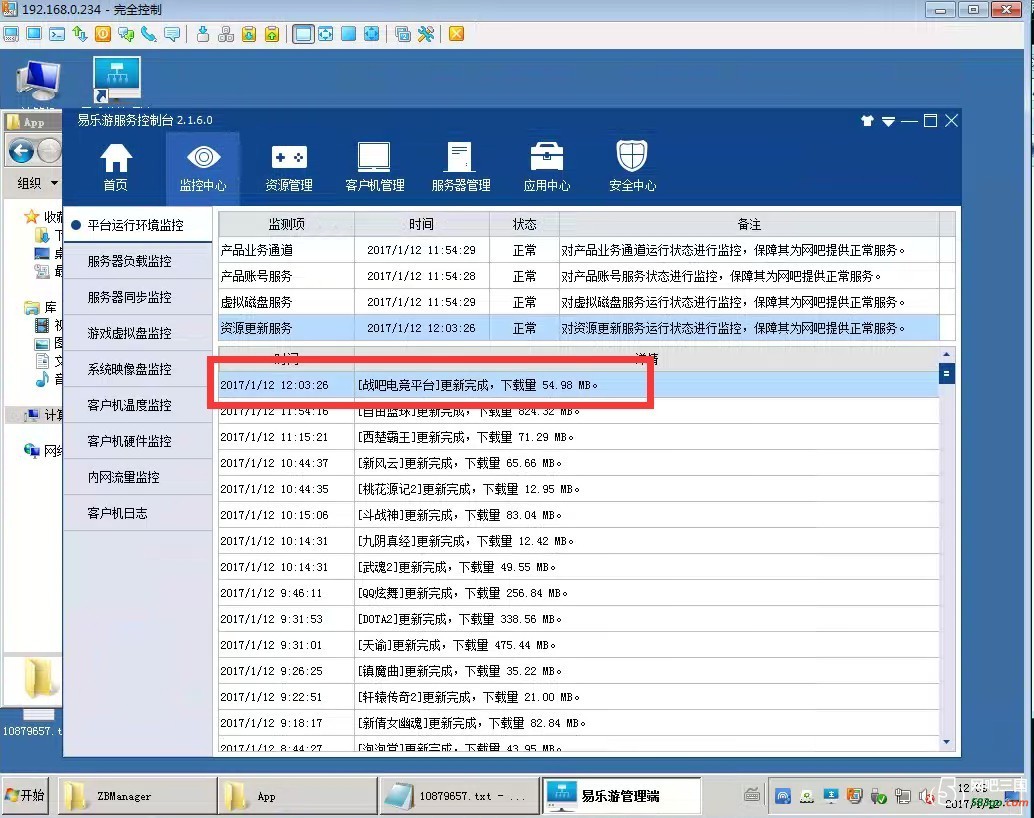Click the fit-to-window view icon
Image resolution: width=1034 pixels, height=818 pixels.
326,34
